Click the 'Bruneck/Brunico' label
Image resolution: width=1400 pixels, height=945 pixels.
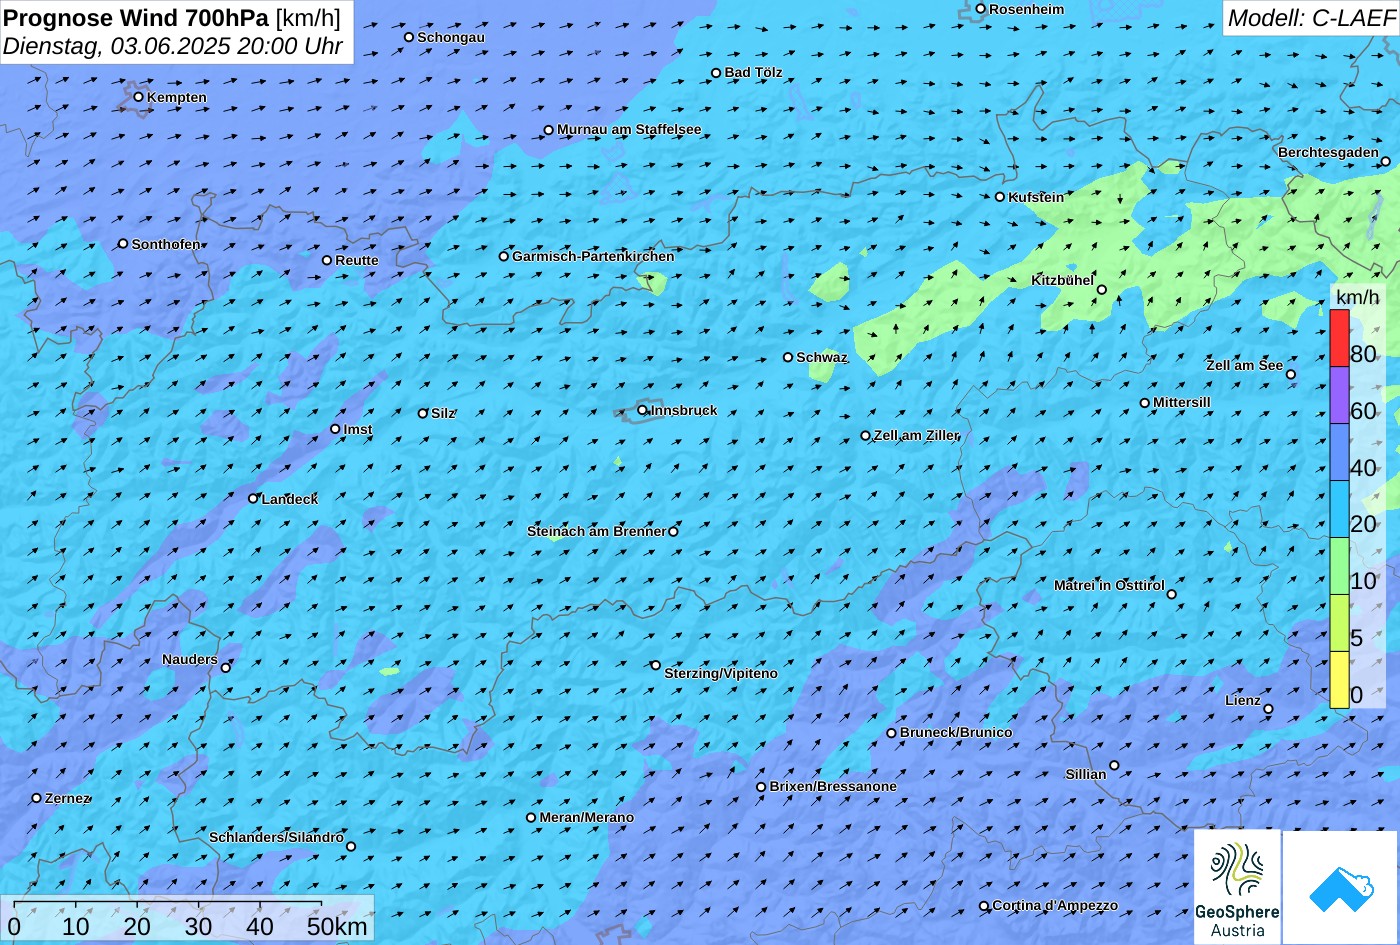(956, 732)
